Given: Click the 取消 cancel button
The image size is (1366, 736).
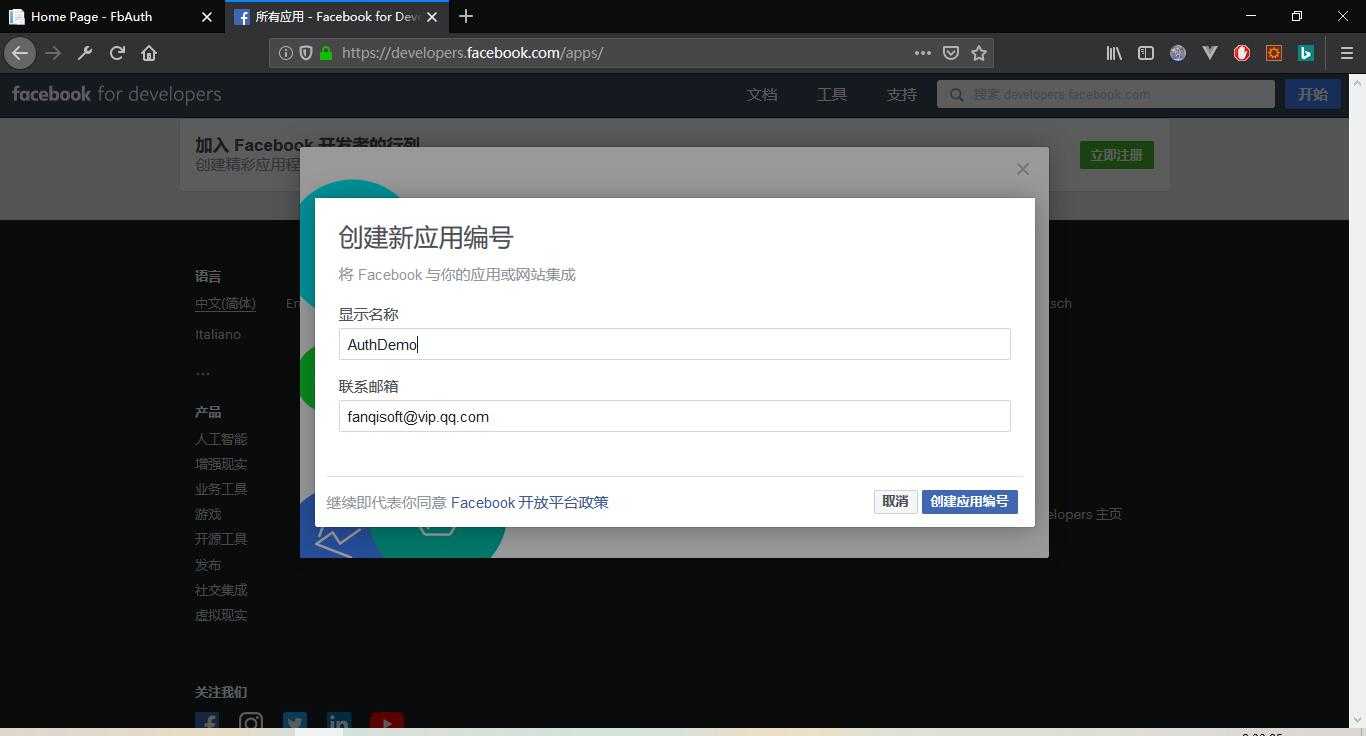Looking at the screenshot, I should [x=895, y=501].
